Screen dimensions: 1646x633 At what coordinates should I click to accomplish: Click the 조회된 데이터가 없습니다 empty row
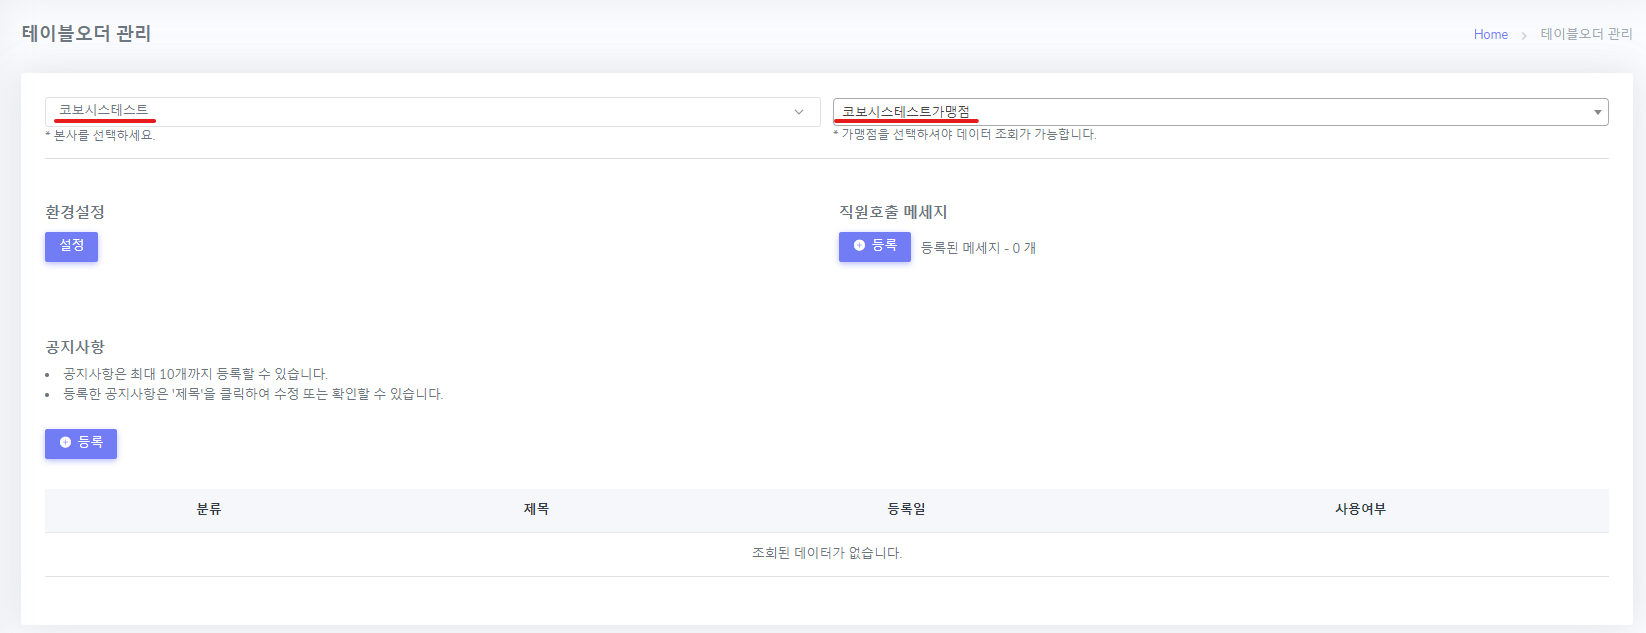pyautogui.click(x=827, y=553)
